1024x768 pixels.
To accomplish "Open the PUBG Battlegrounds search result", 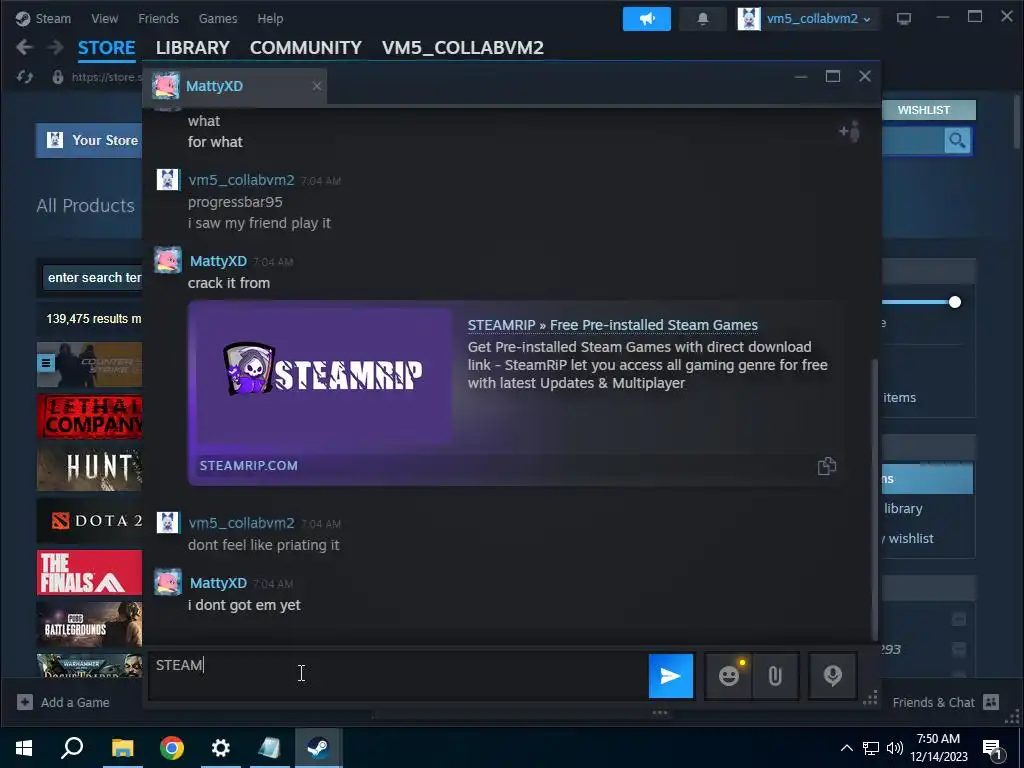I will pos(89,625).
